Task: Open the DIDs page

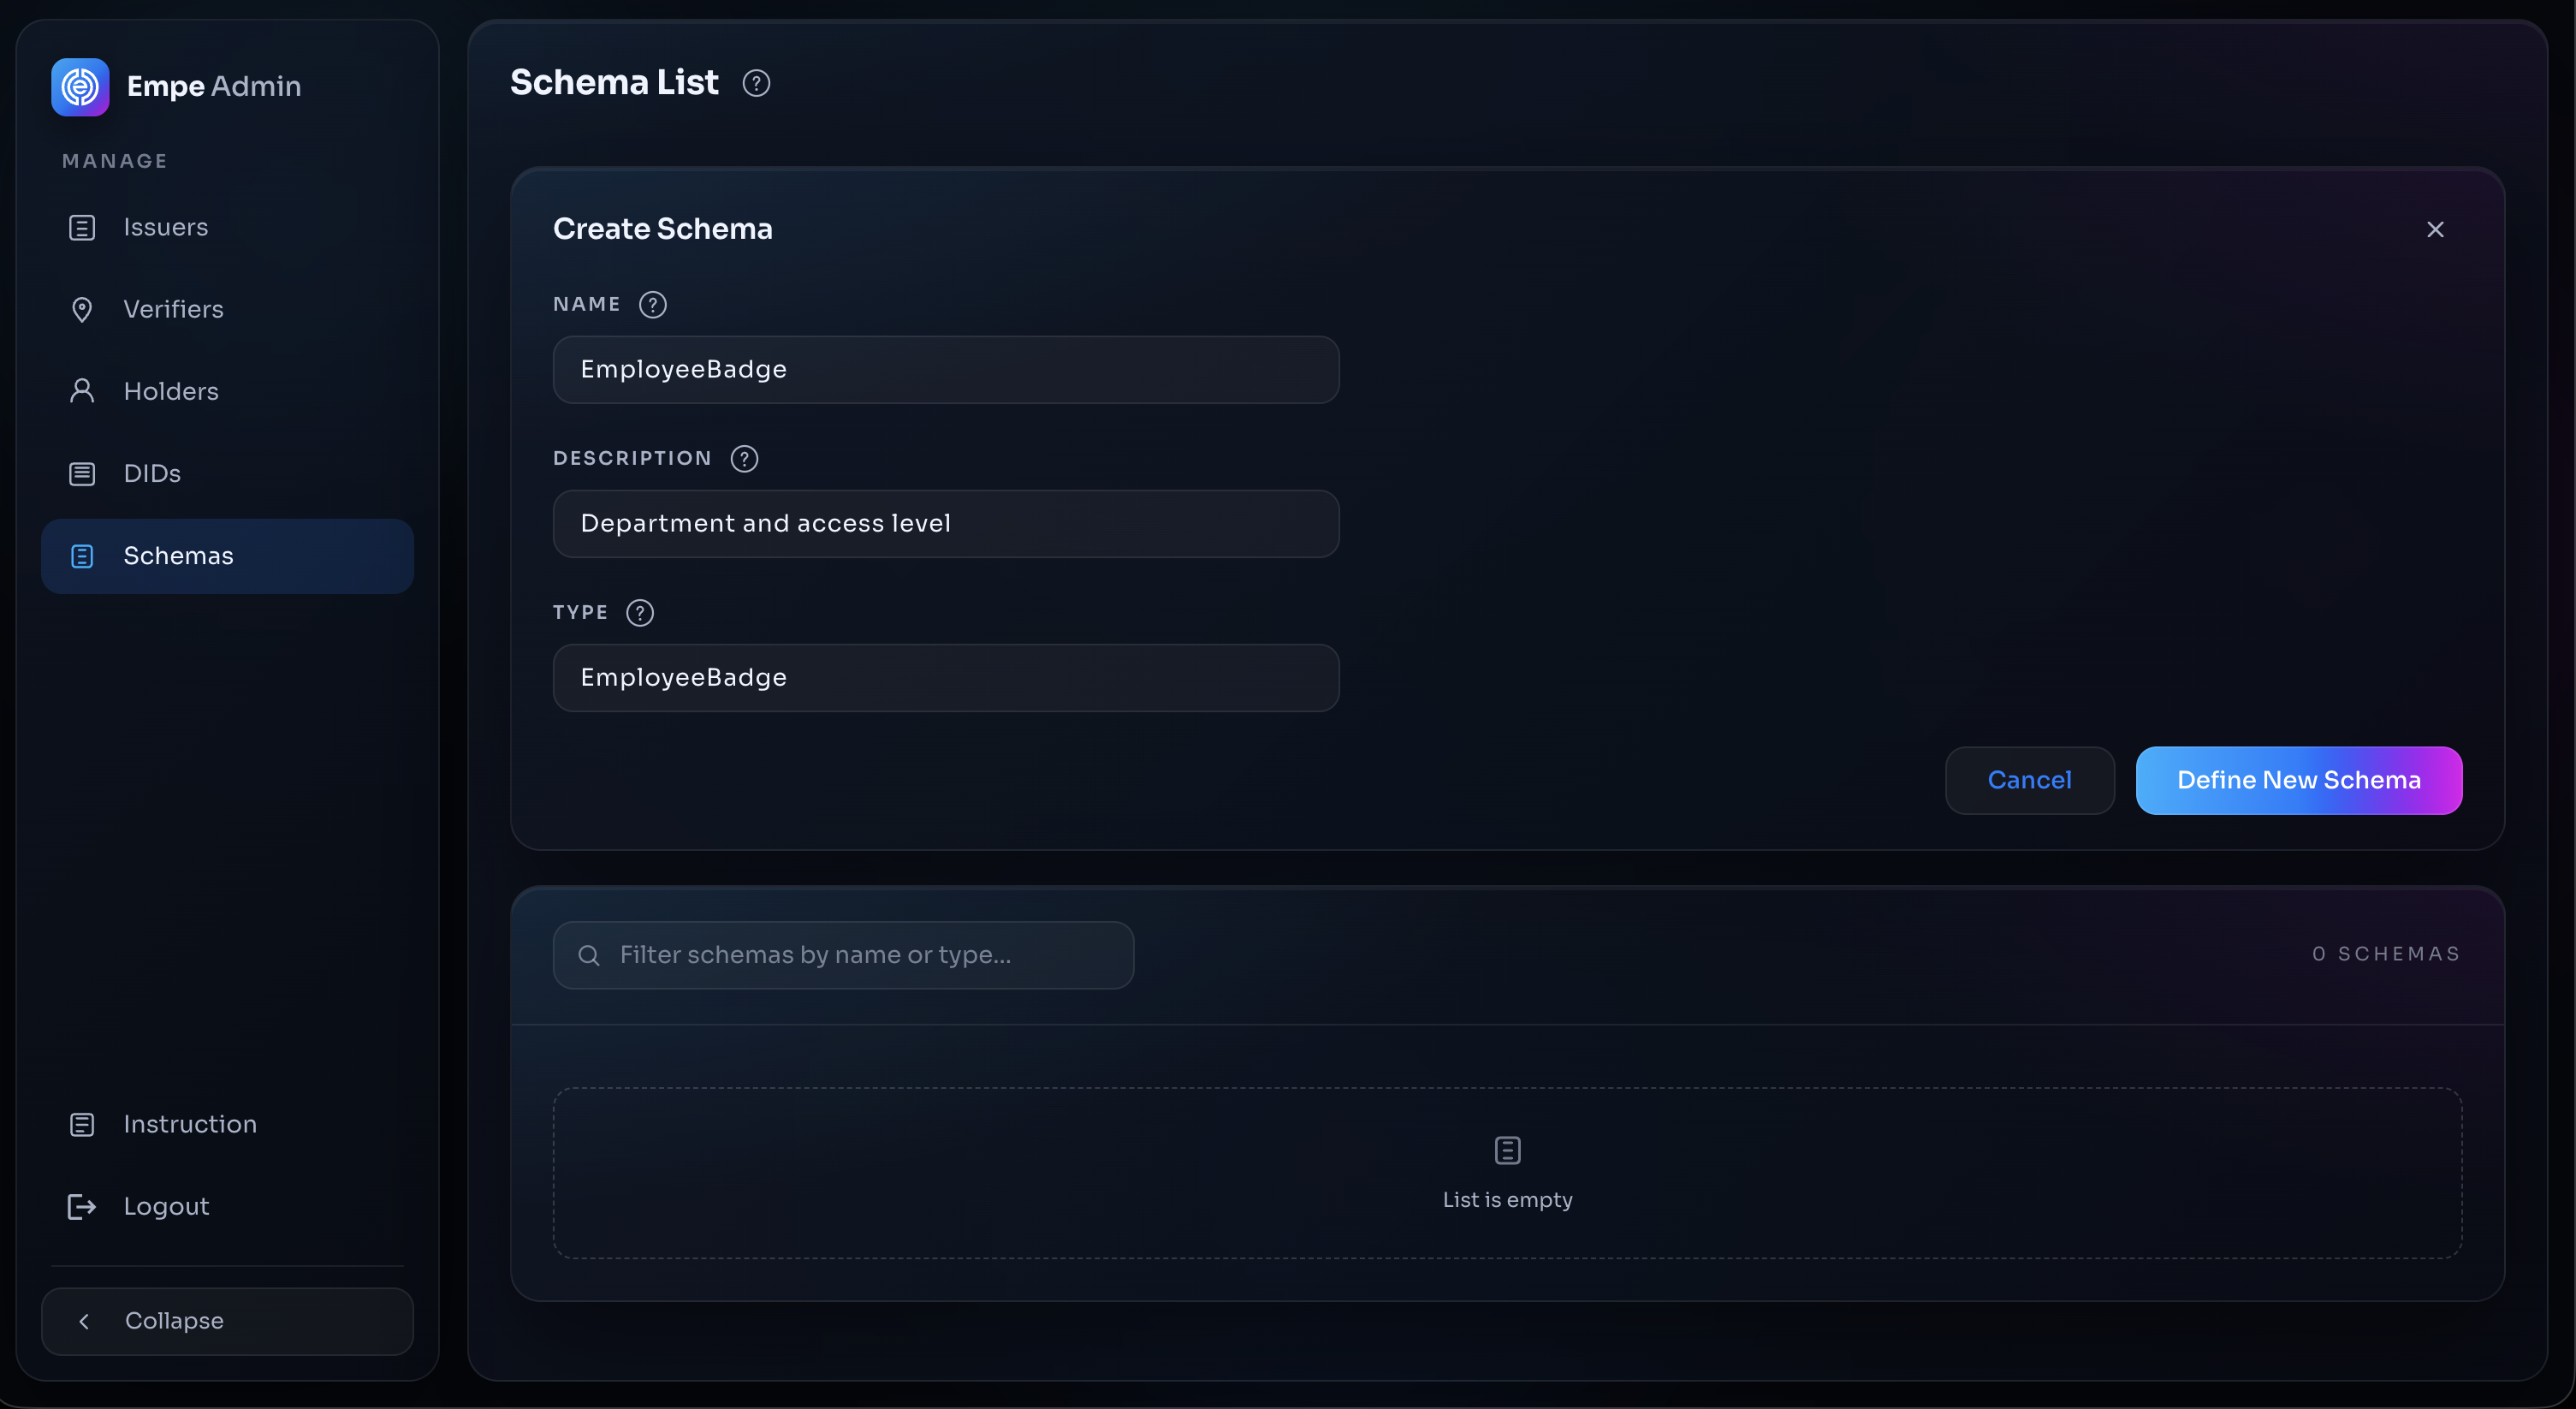Action: coord(227,474)
